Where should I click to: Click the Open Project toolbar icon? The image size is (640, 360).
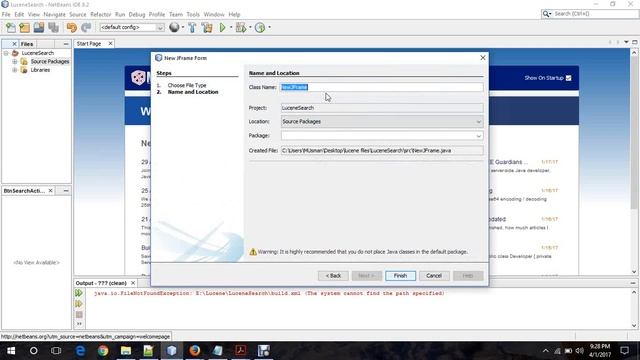point(39,27)
